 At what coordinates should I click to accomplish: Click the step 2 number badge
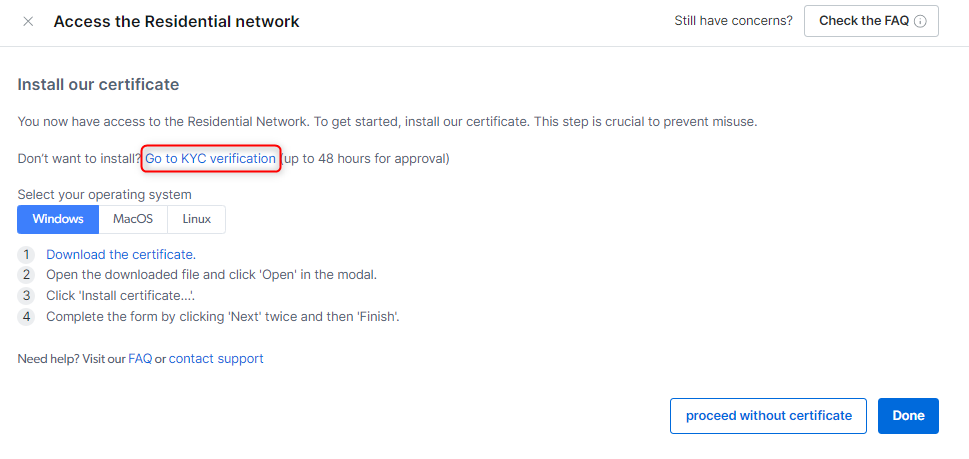(x=26, y=276)
